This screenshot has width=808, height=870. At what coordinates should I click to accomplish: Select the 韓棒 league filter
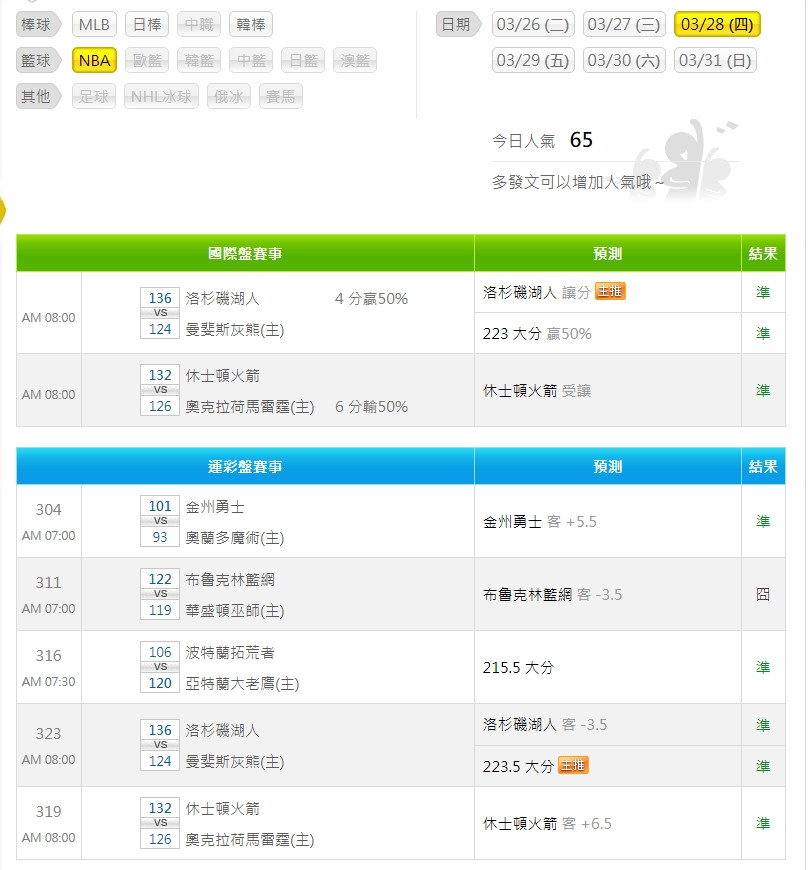coord(251,24)
